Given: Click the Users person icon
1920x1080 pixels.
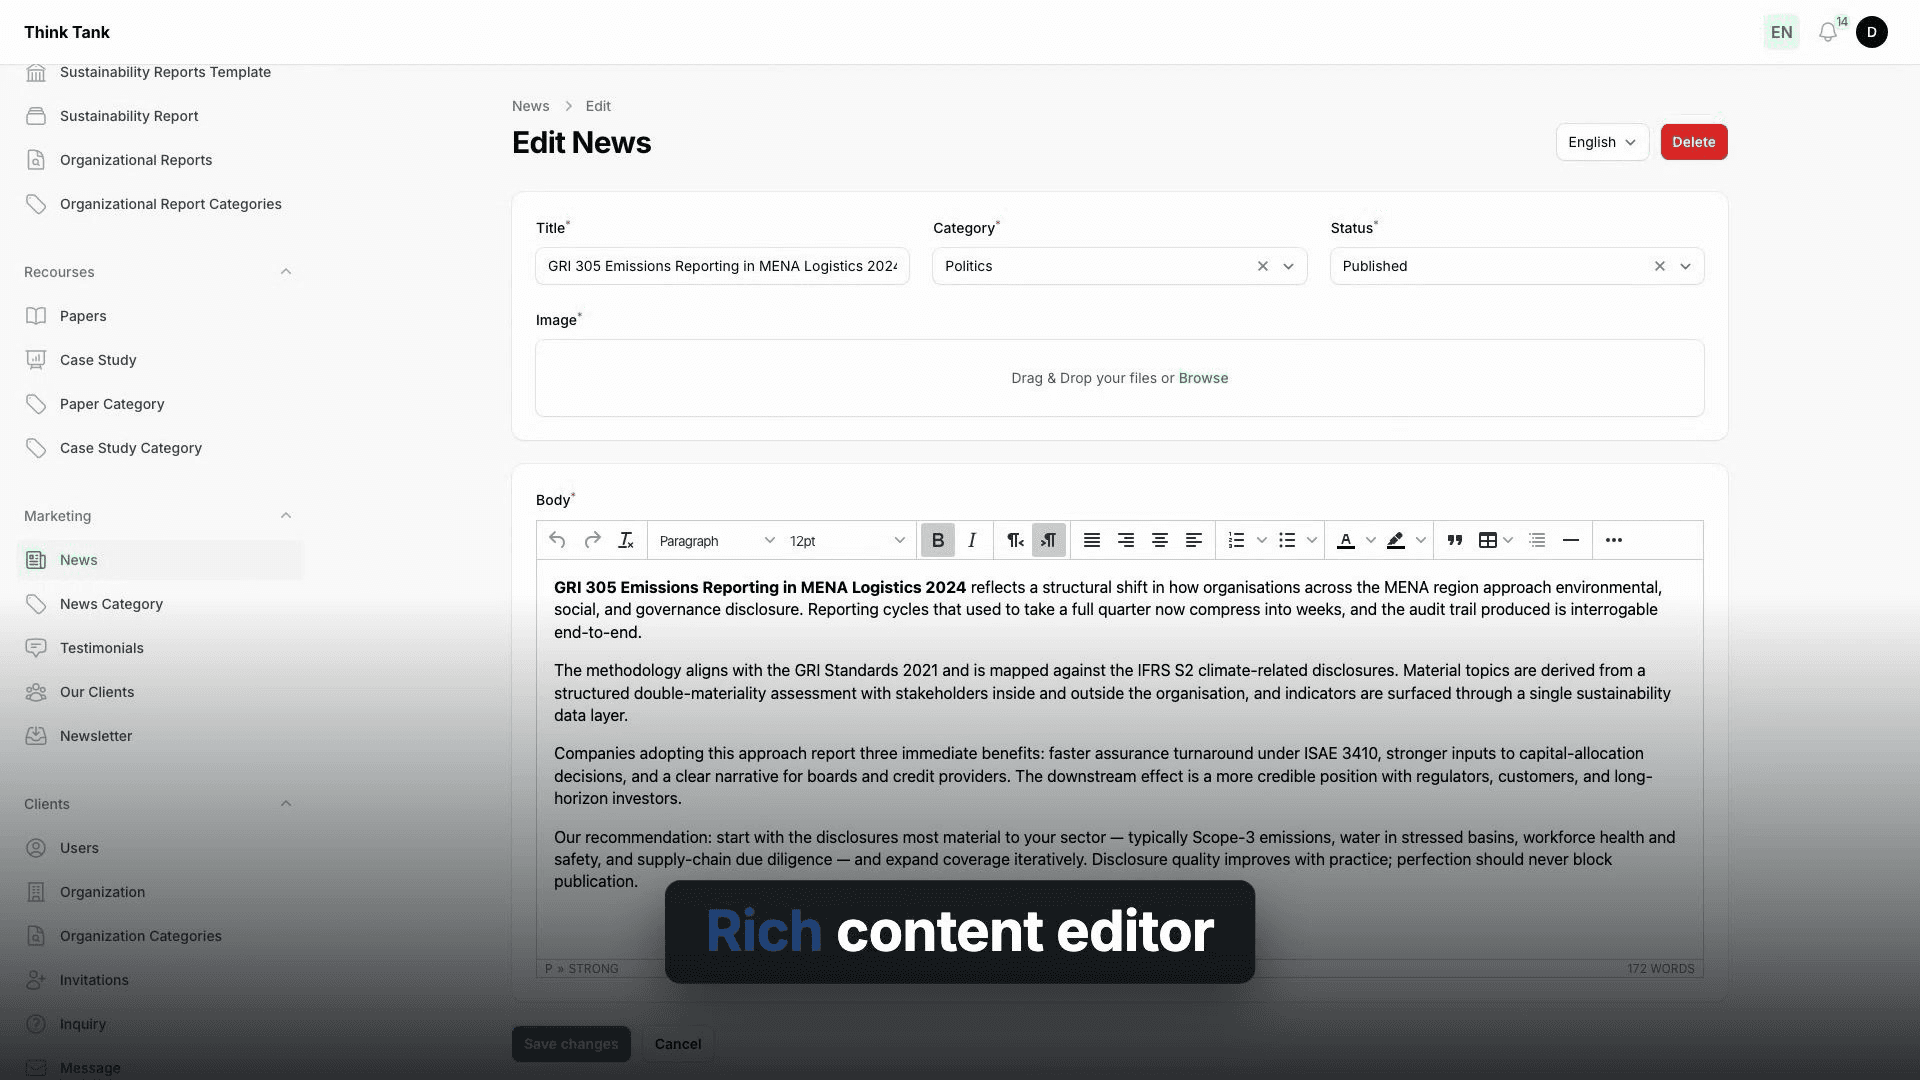Looking at the screenshot, I should (36, 848).
